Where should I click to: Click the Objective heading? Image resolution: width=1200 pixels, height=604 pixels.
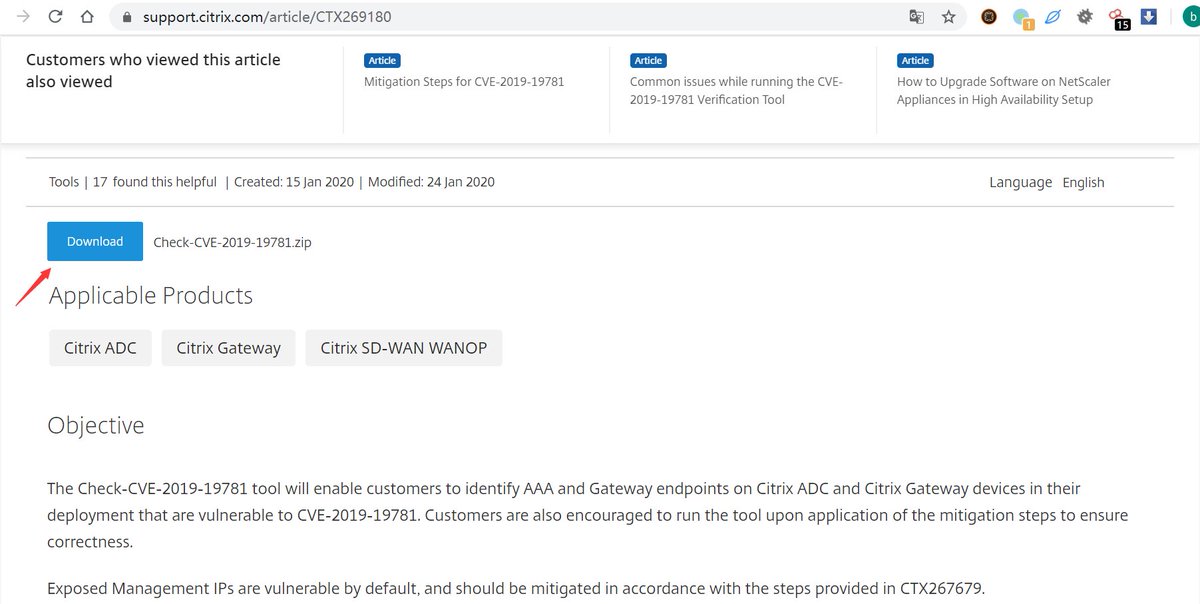(96, 426)
